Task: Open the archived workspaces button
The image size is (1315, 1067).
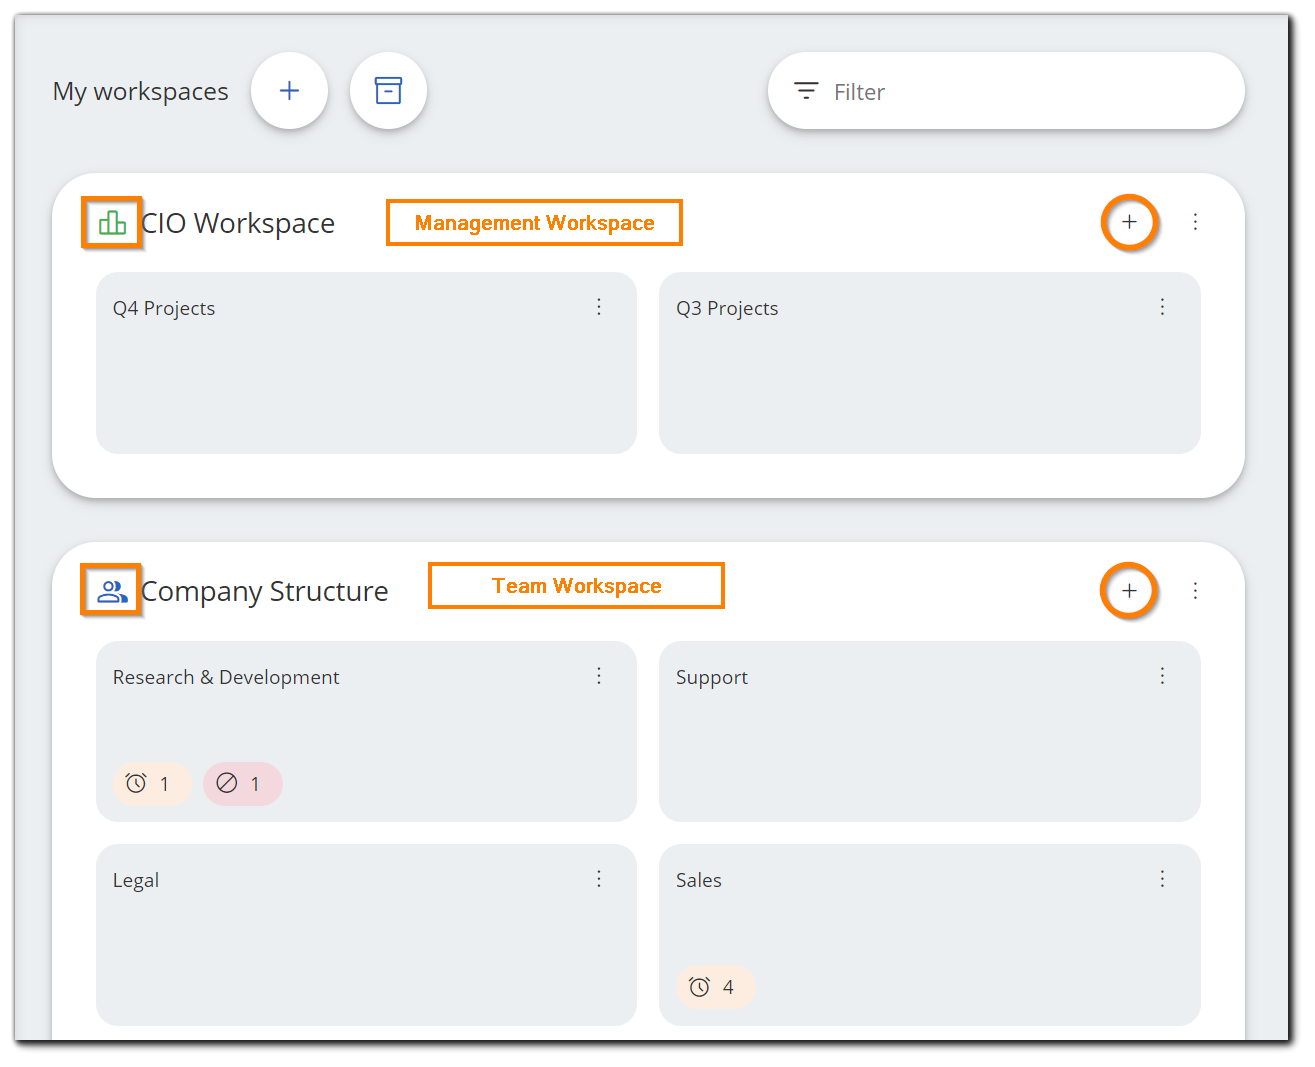Action: click(x=388, y=91)
